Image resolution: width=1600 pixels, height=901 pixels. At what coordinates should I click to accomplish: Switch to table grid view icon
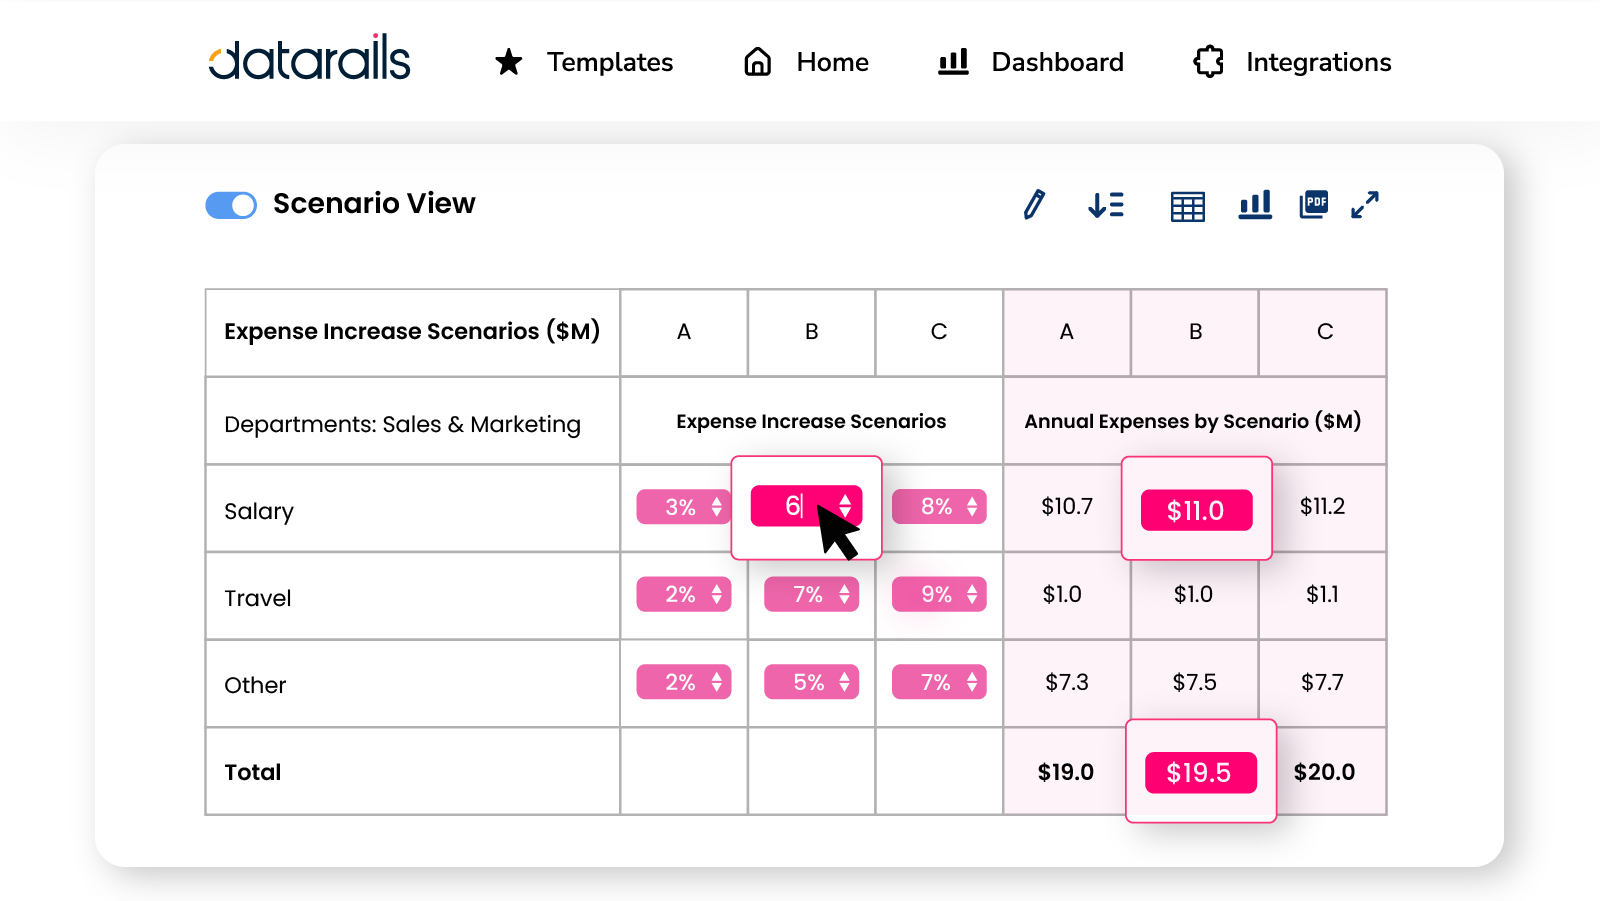tap(1187, 207)
